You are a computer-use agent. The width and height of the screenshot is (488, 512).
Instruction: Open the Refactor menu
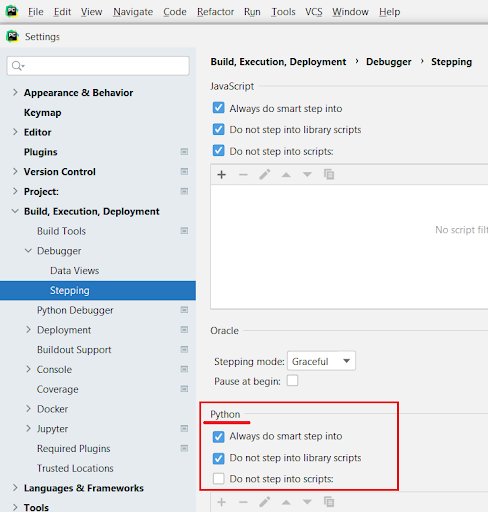(x=215, y=12)
